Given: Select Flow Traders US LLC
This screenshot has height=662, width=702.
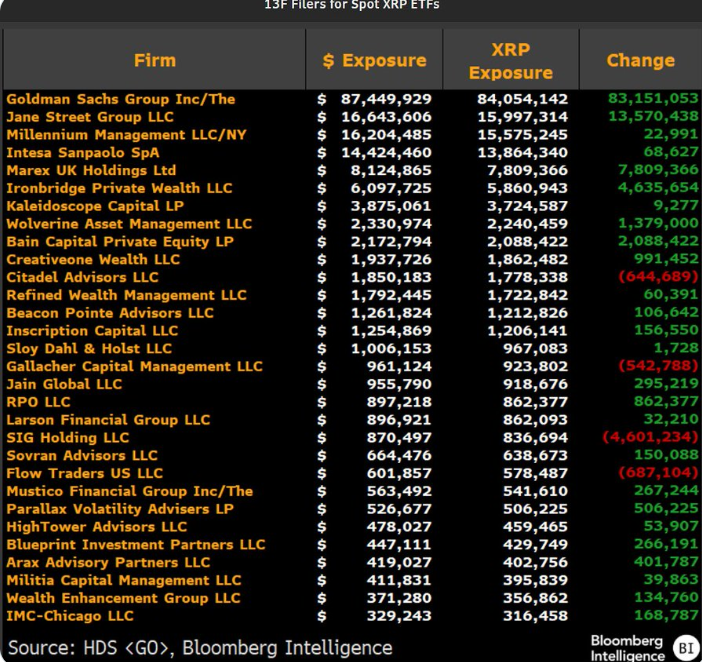Looking at the screenshot, I should 85,474.
